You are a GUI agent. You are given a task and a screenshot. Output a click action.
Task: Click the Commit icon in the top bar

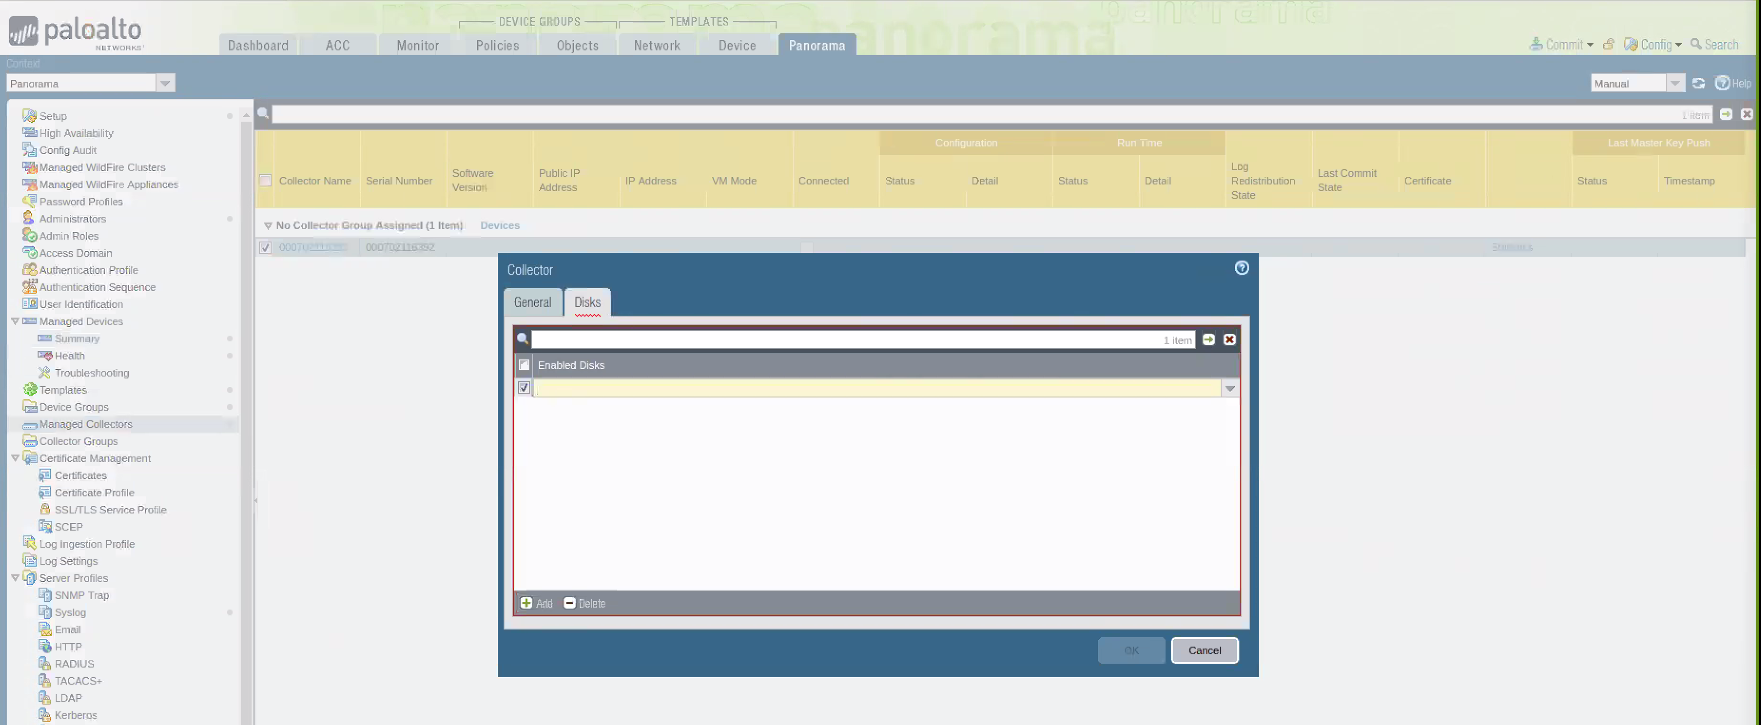click(1537, 44)
